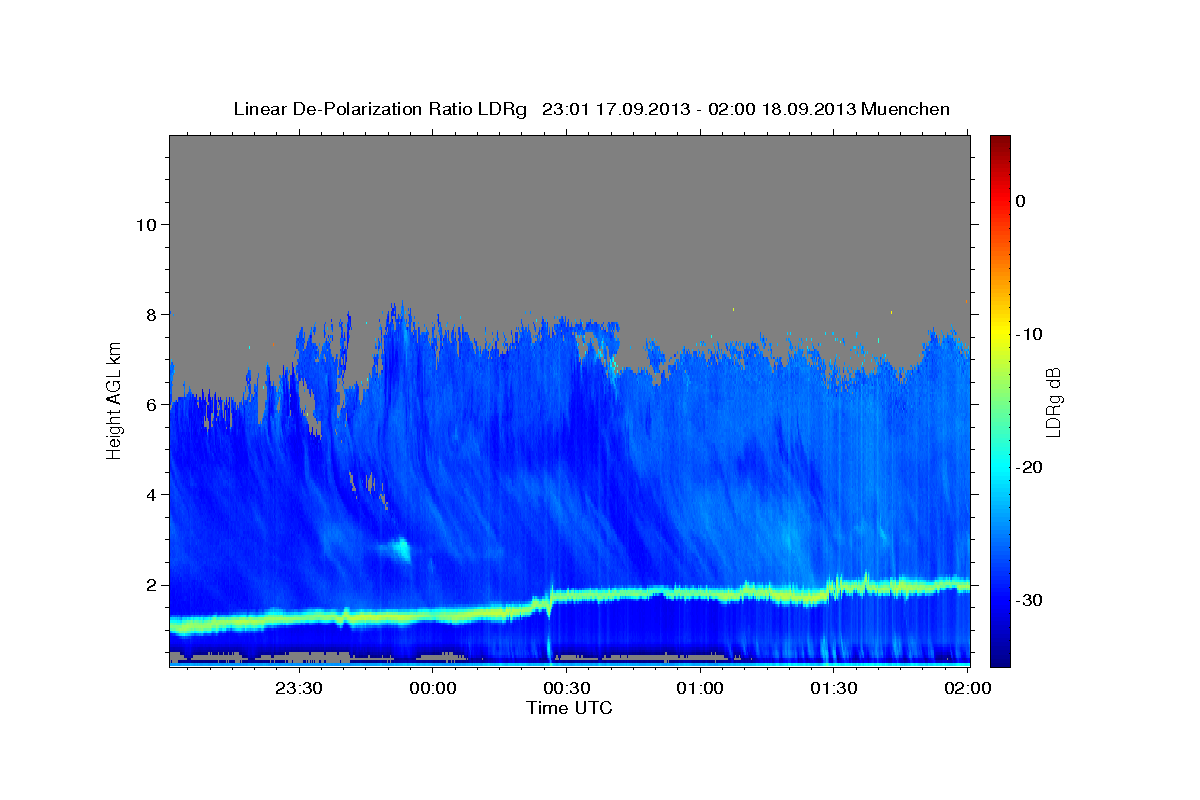Click the '01:30' time tick label
Viewport: 1200px width, 800px height.
pyautogui.click(x=833, y=688)
